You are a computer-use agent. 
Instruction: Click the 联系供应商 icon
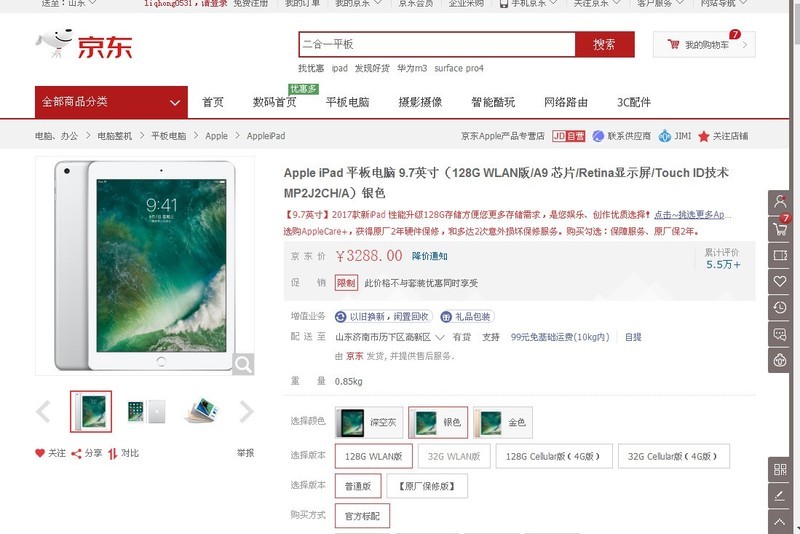598,136
